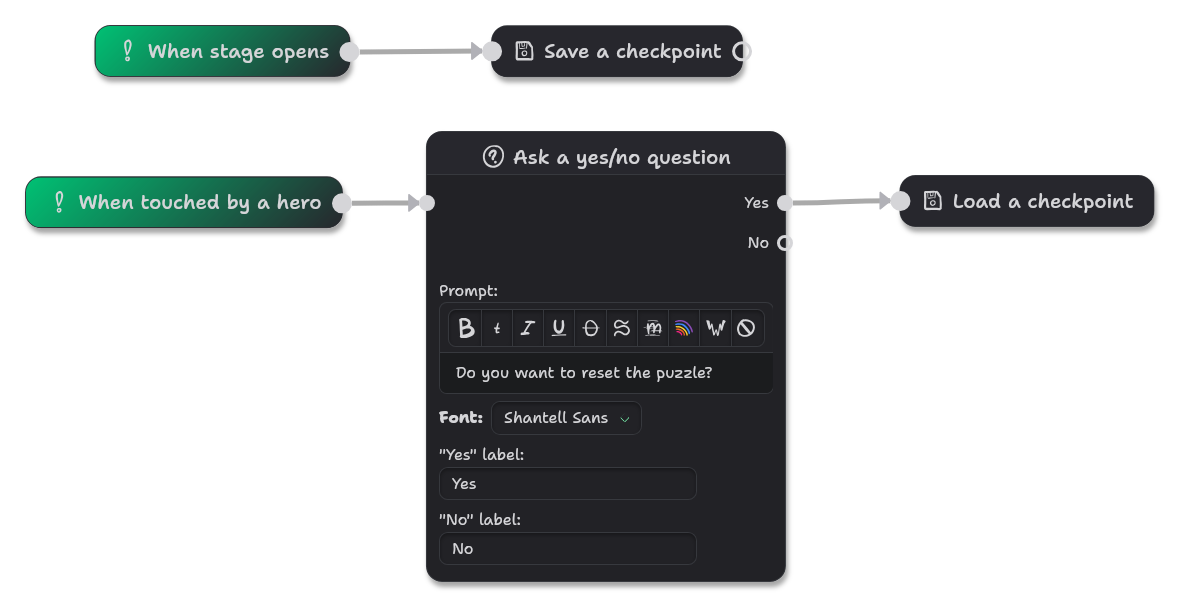The height and width of the screenshot is (605, 1179).
Task: Click the prompt text field reading reset the puzzle
Action: pyautogui.click(x=606, y=372)
